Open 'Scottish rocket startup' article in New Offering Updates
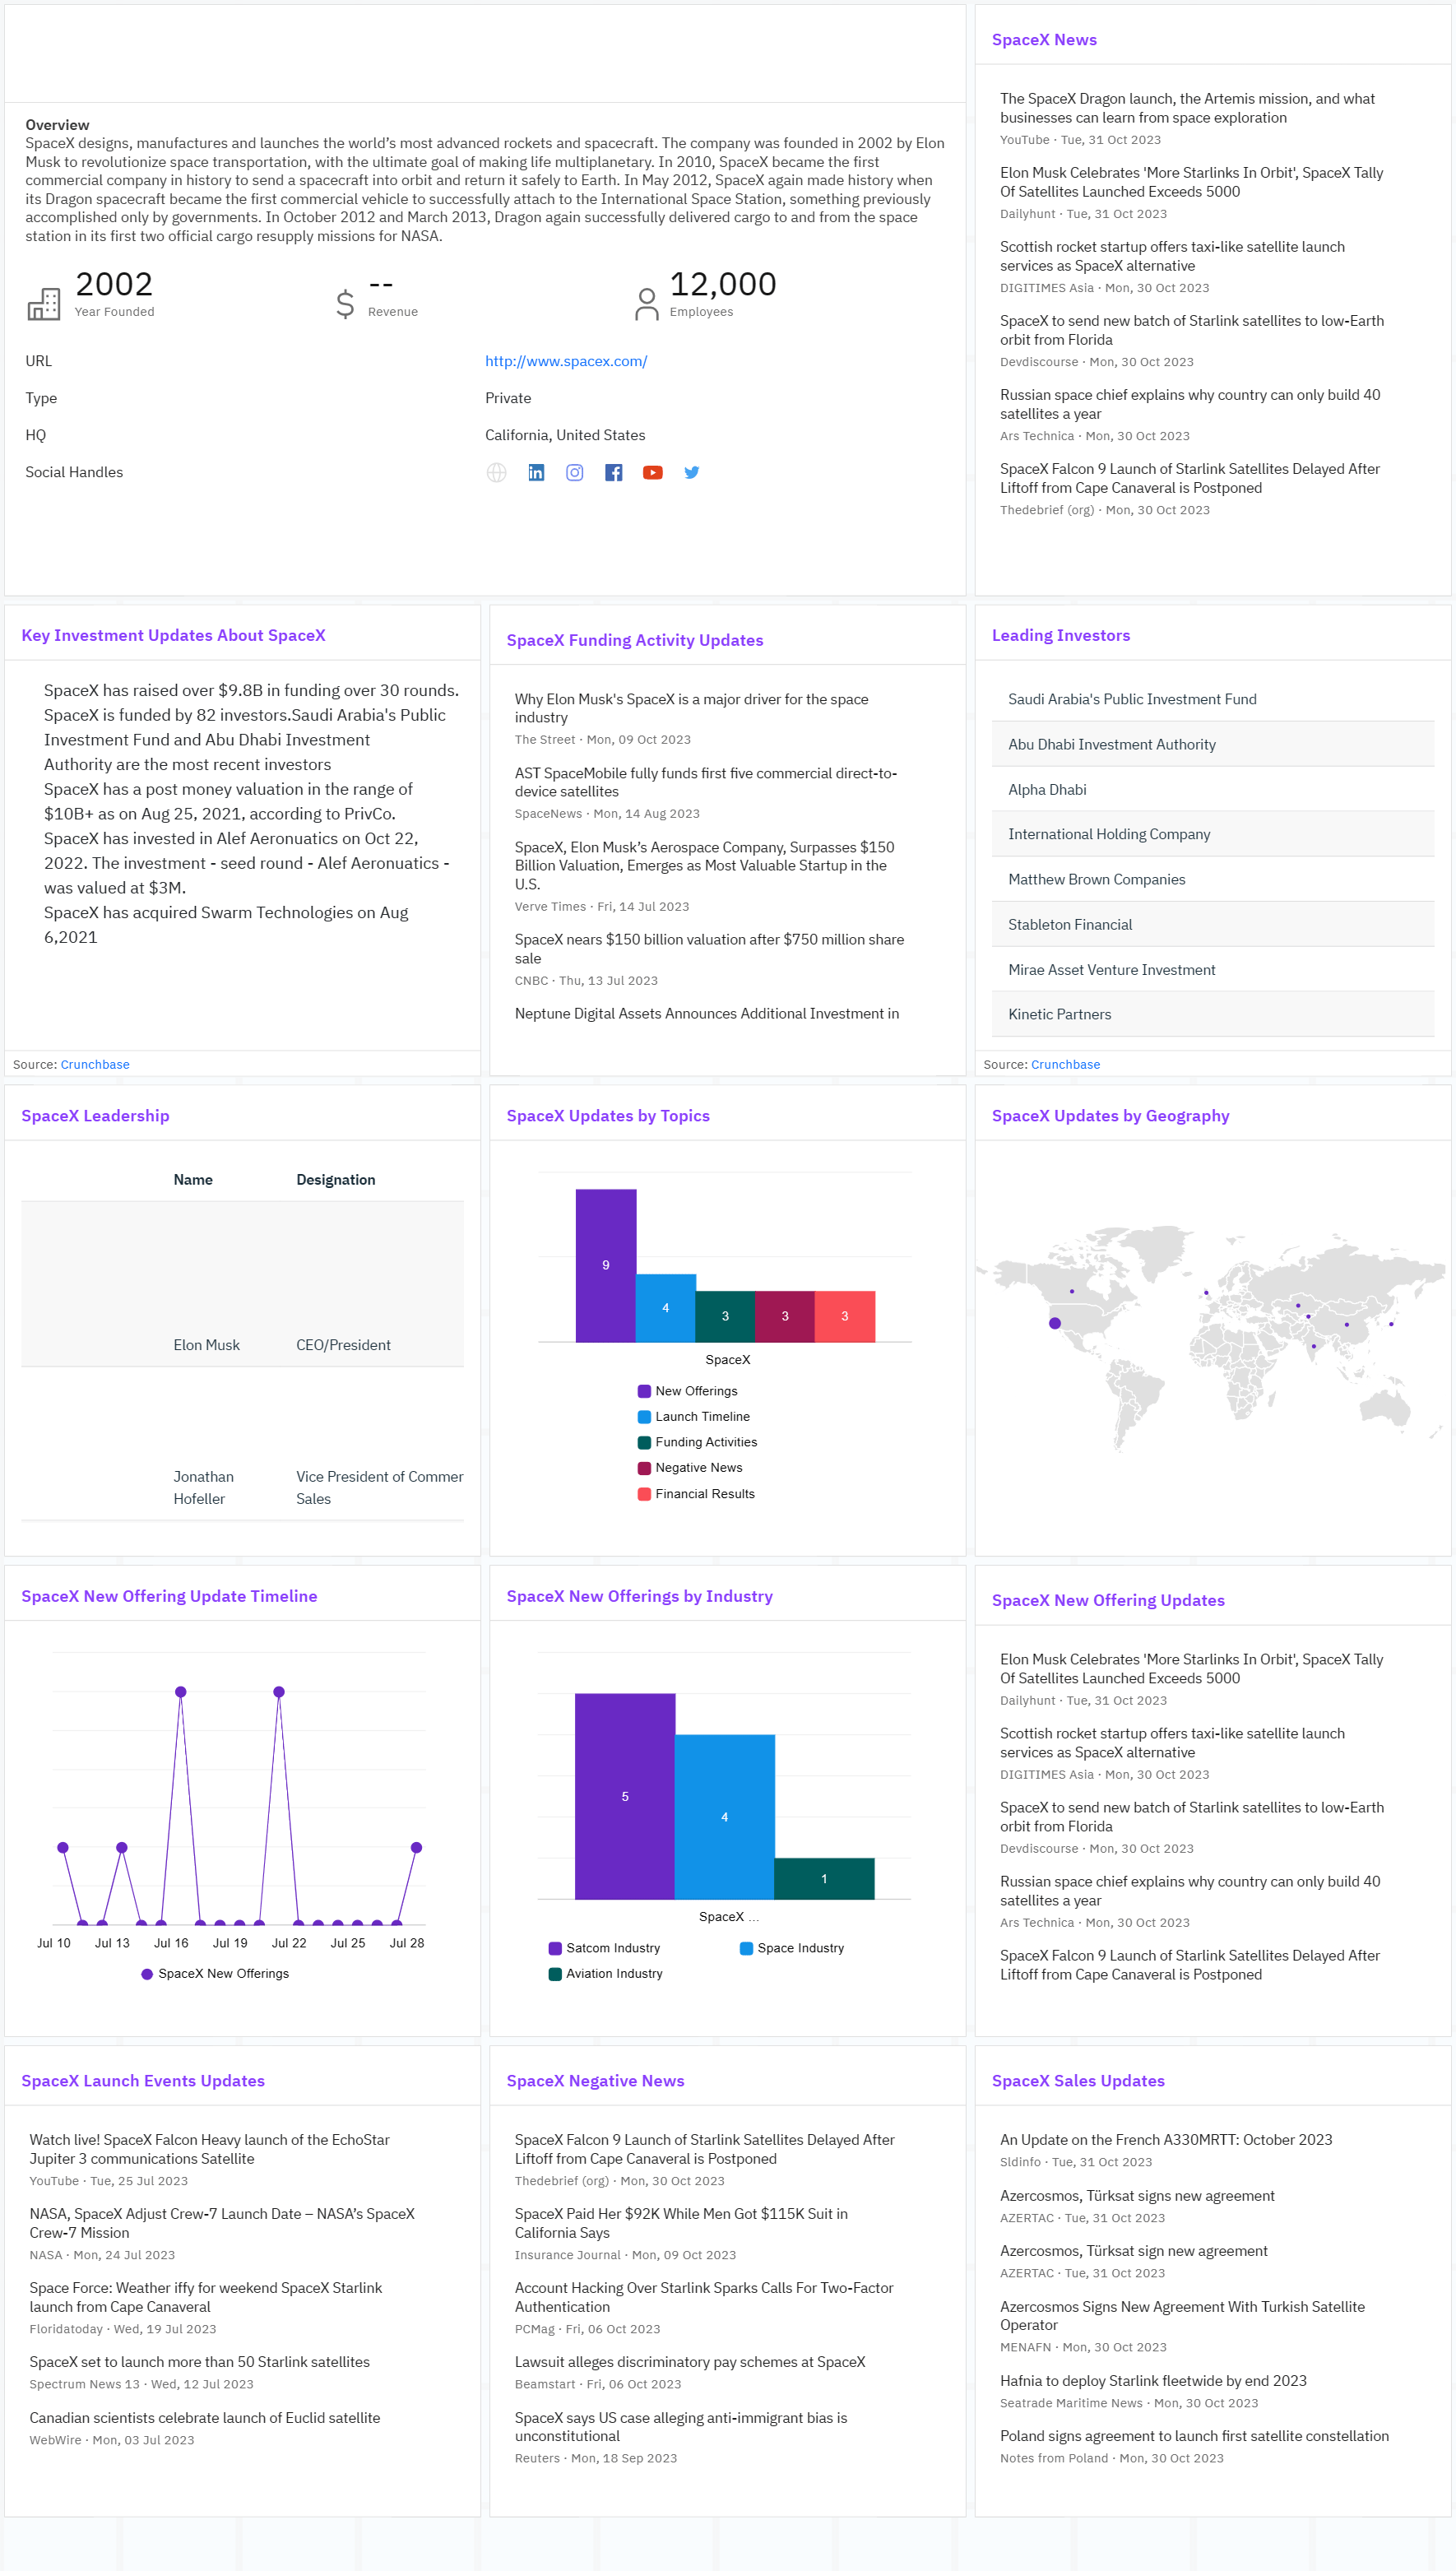 (1172, 1743)
